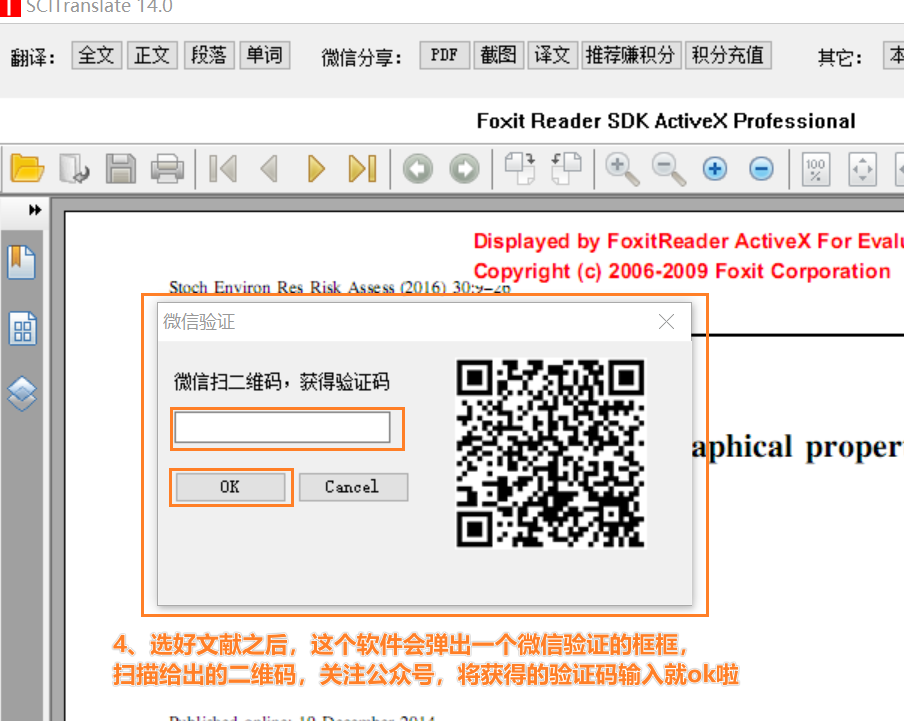Click the 全文 translation button
This screenshot has width=904, height=721.
96,55
